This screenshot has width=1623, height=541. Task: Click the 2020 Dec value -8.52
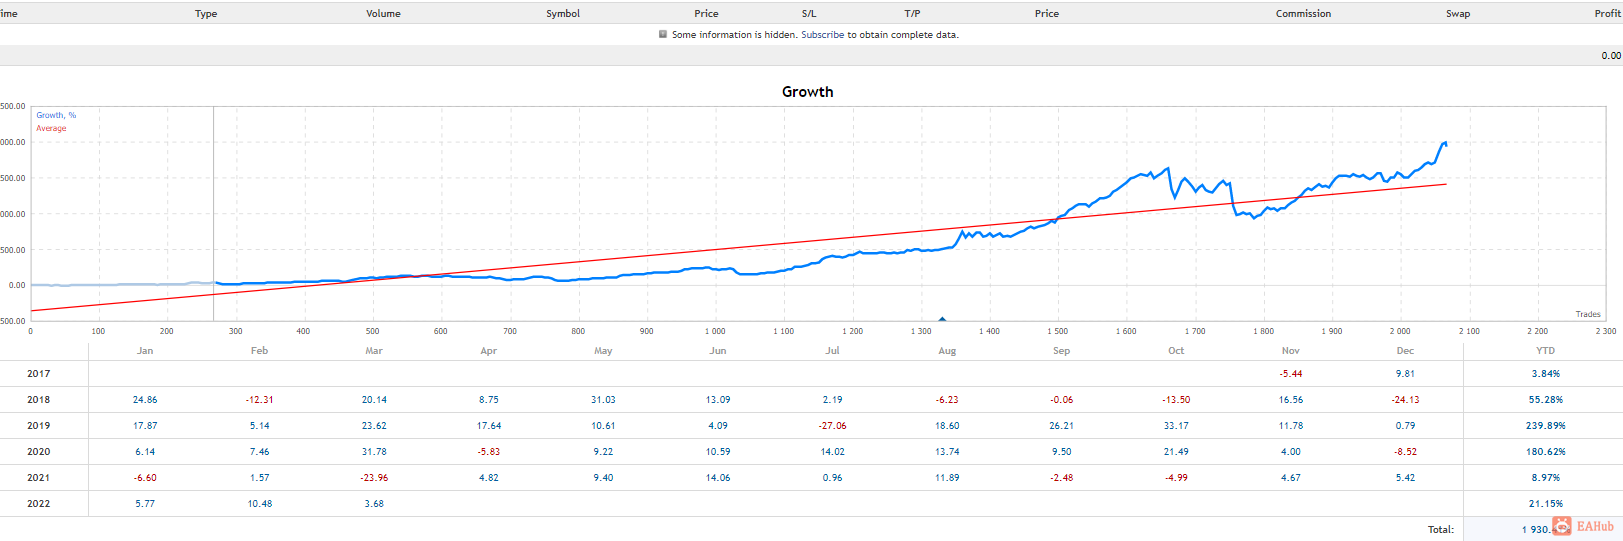[x=1405, y=452]
